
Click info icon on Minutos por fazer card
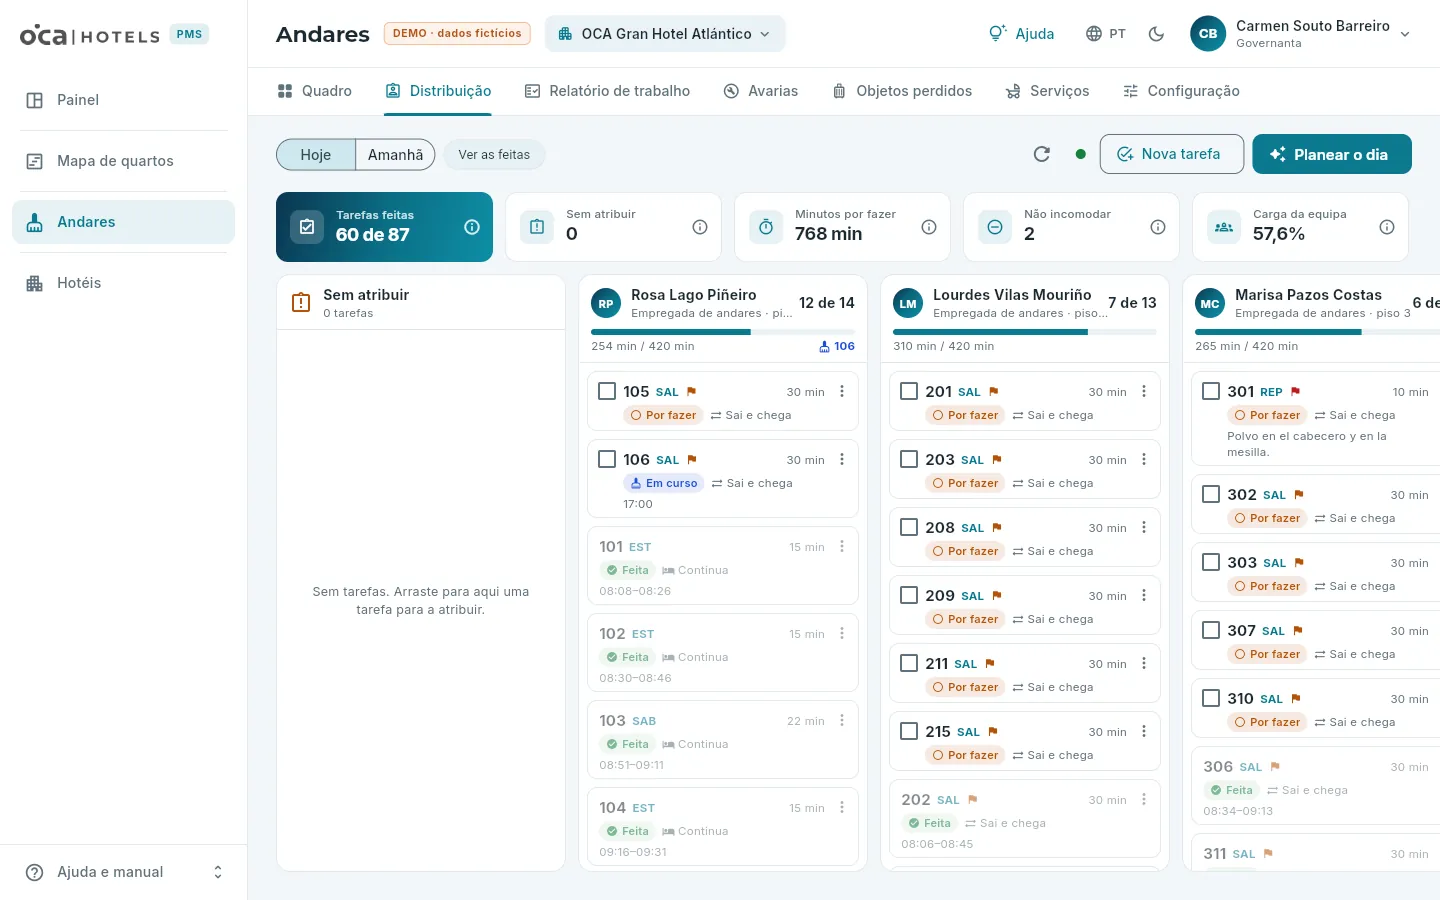(929, 227)
